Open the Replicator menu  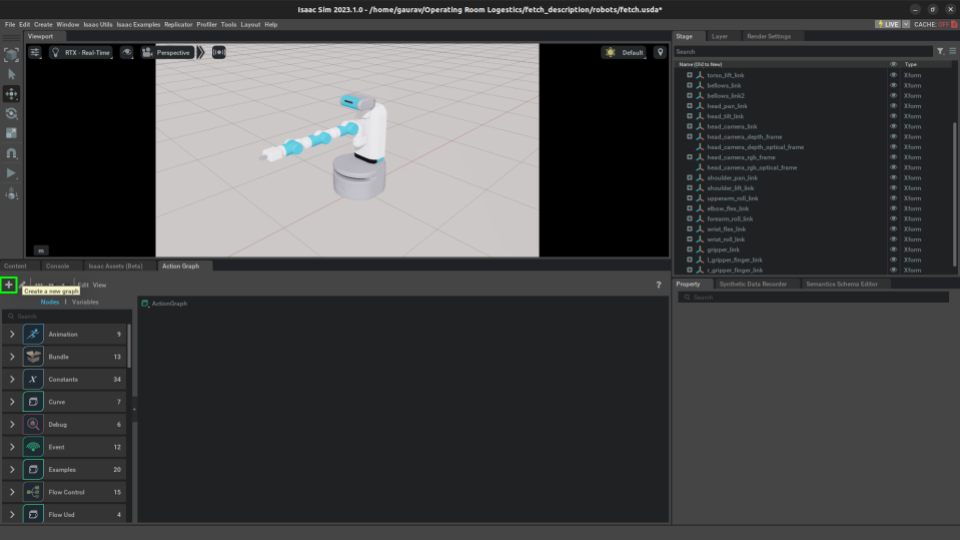pos(178,24)
